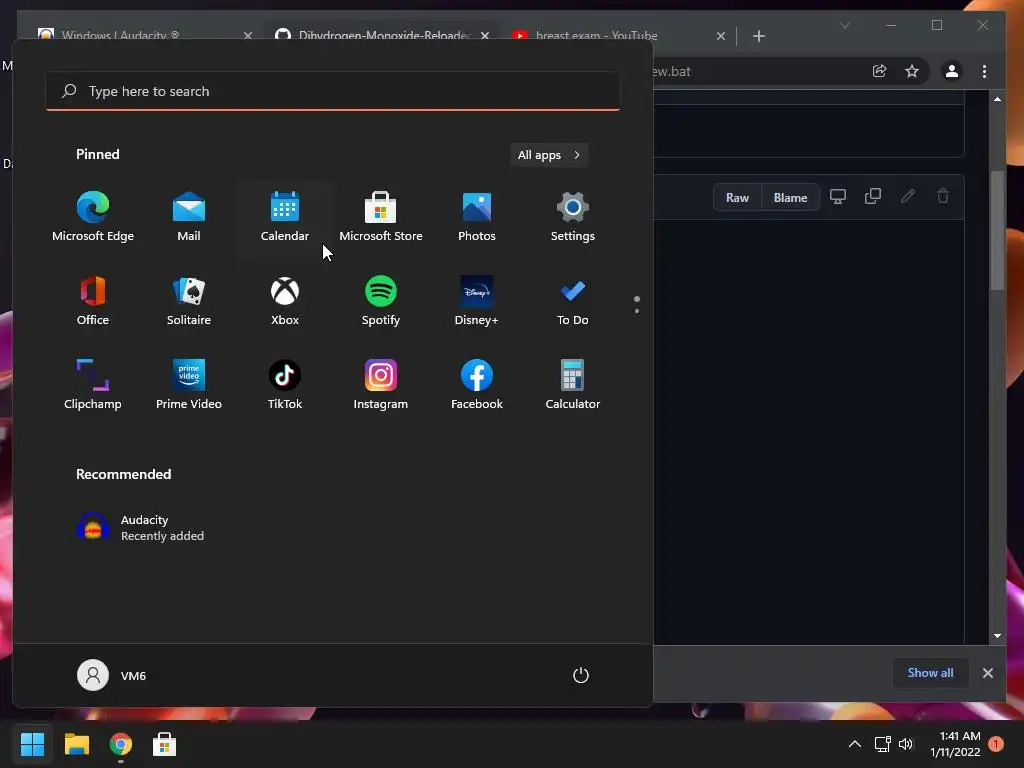Image resolution: width=1024 pixels, height=768 pixels.
Task: Open the Calculator app
Action: [x=573, y=385]
